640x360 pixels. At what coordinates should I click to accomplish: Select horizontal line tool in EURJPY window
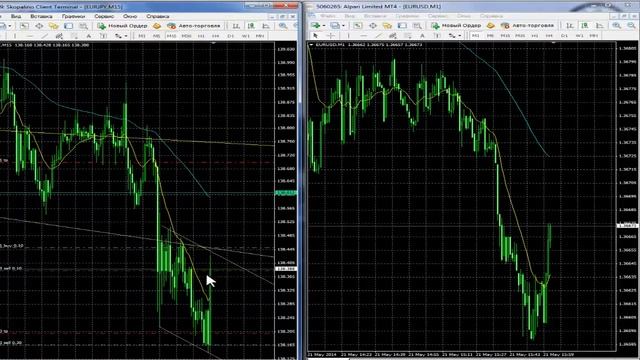pyautogui.click(x=29, y=36)
